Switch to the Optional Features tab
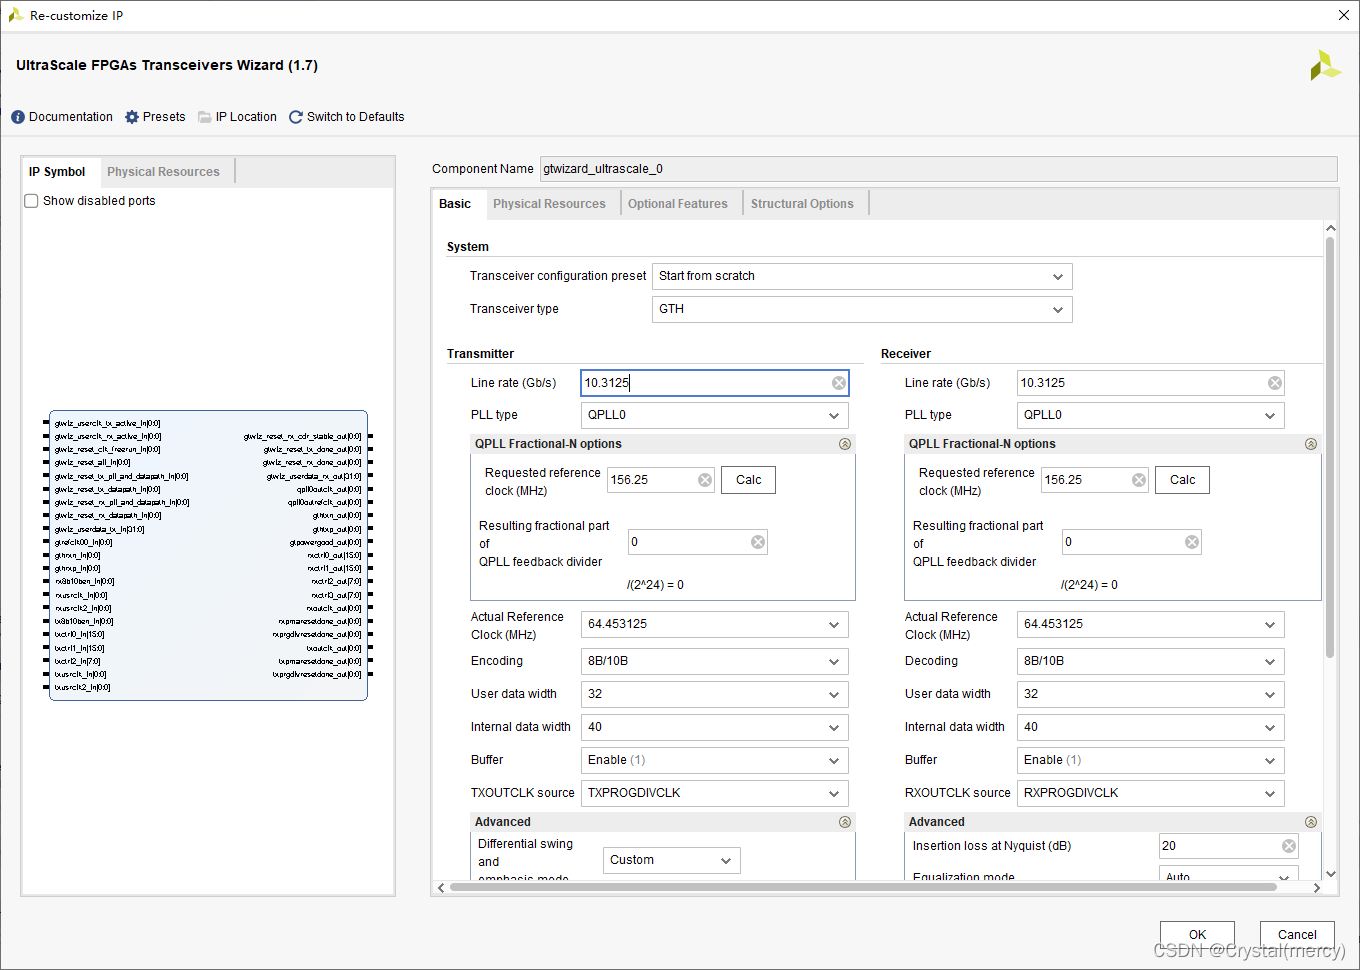The image size is (1360, 970). point(678,204)
